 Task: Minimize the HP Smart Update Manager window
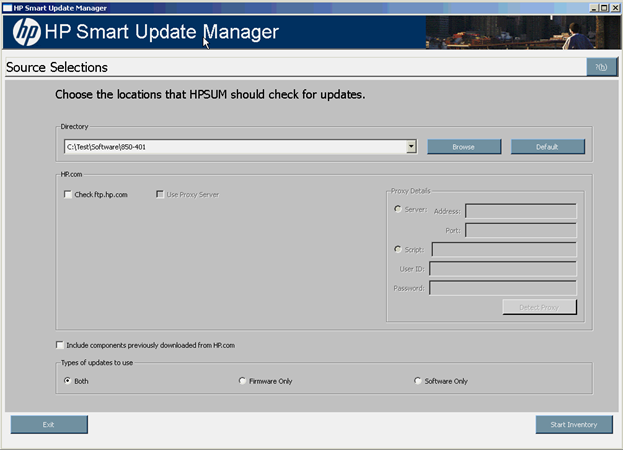click(x=592, y=6)
